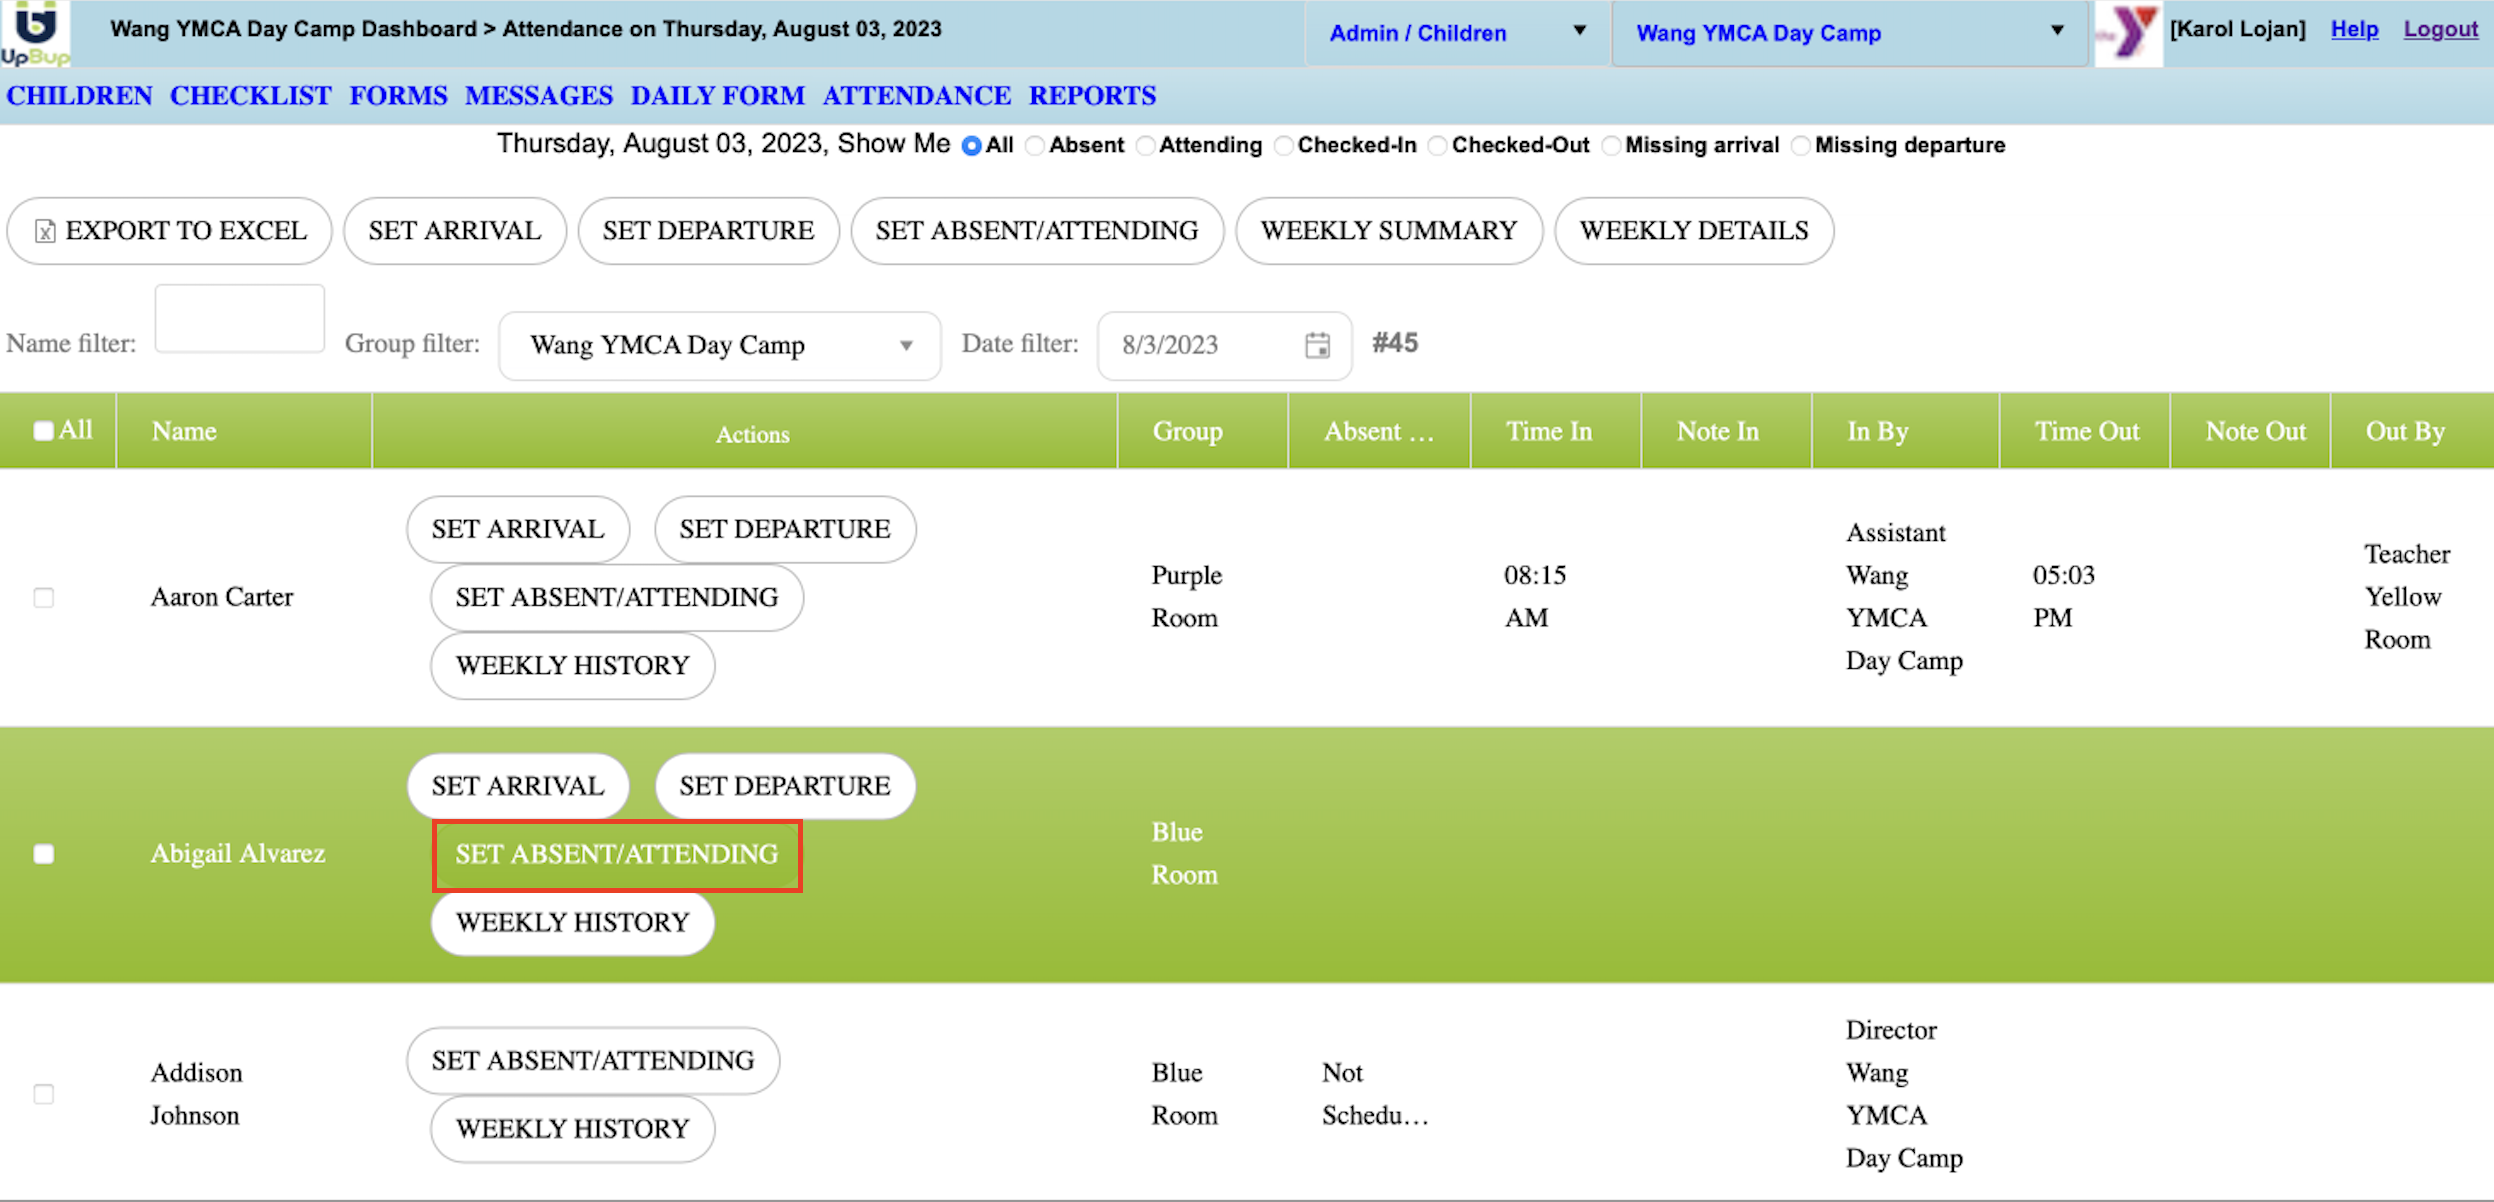Open Abigail Alvarez's Weekly History
Screen dimensions: 2494x1202
tap(572, 922)
